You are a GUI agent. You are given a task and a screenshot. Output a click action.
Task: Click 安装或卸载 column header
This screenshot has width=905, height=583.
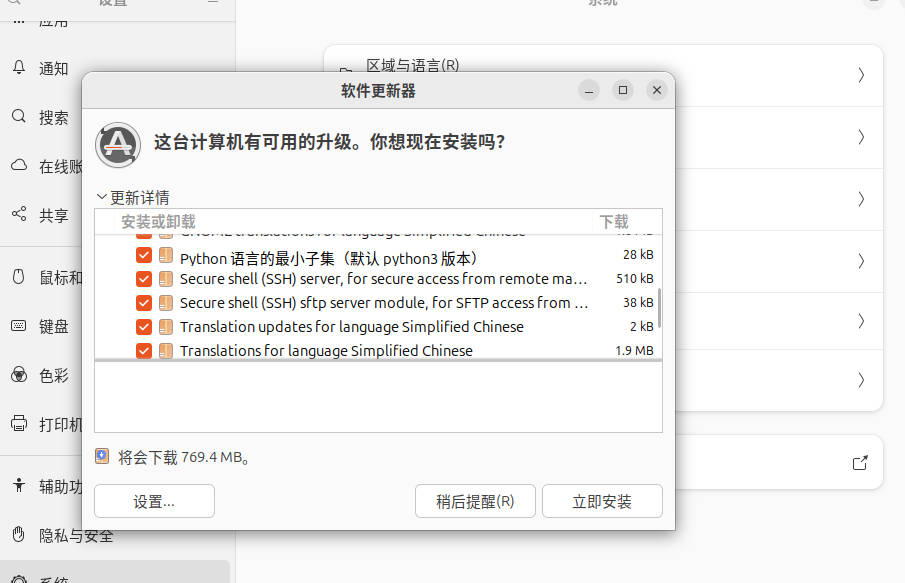click(158, 222)
